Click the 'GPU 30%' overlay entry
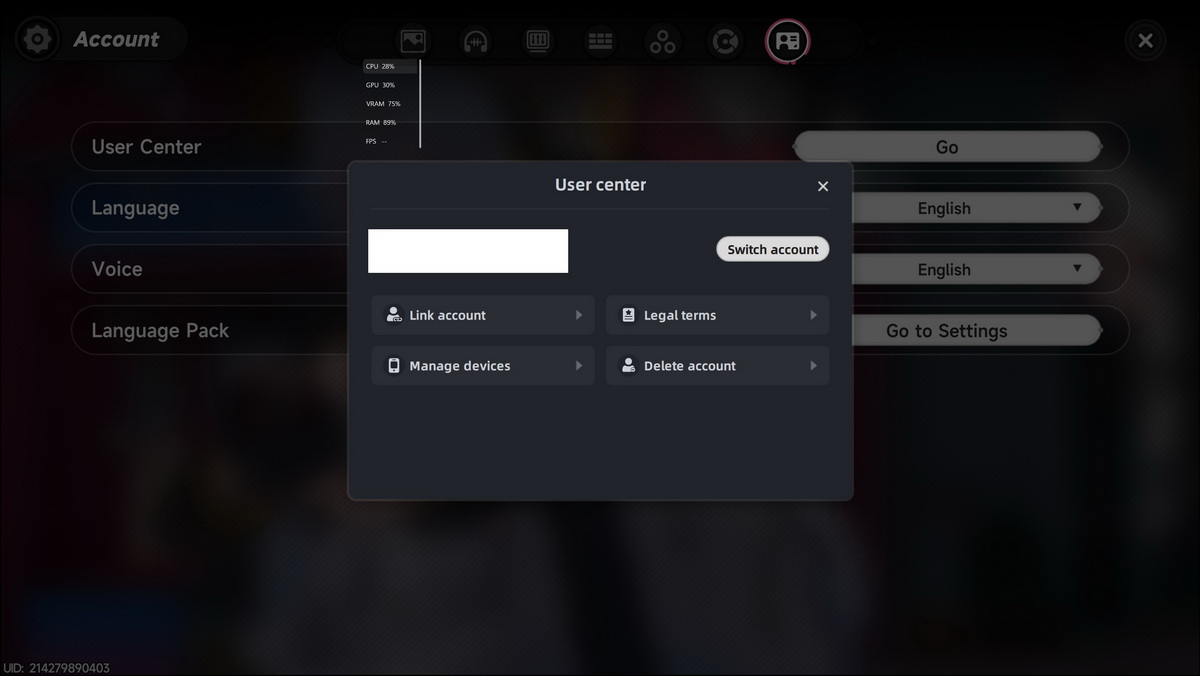1200x676 pixels. click(x=380, y=85)
